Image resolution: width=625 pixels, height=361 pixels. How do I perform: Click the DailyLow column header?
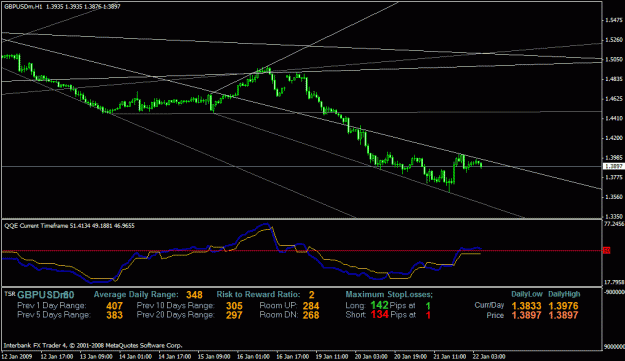[x=527, y=294]
